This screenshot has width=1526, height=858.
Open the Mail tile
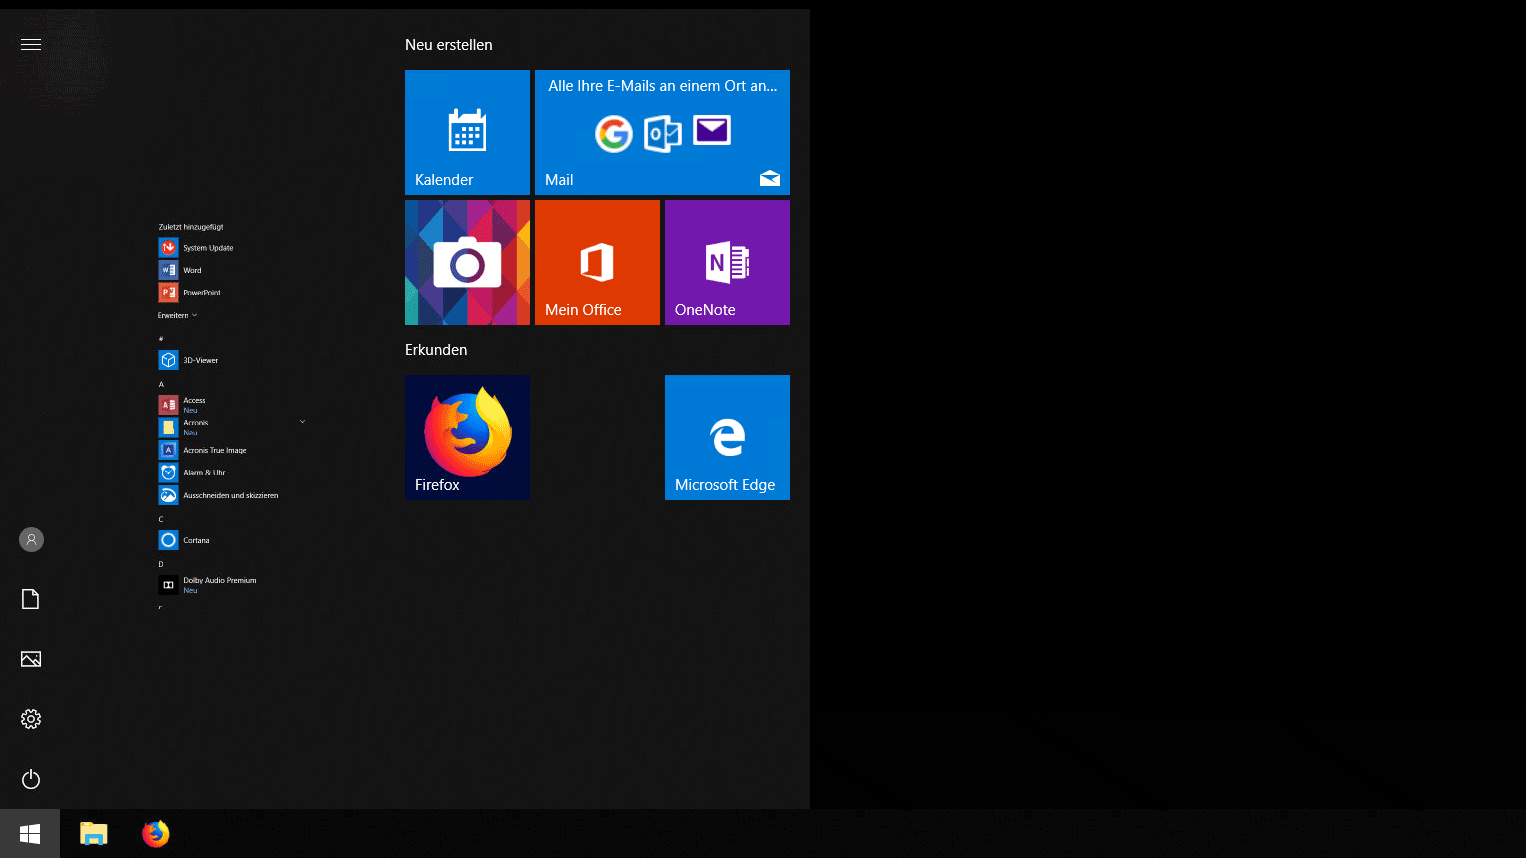[662, 132]
